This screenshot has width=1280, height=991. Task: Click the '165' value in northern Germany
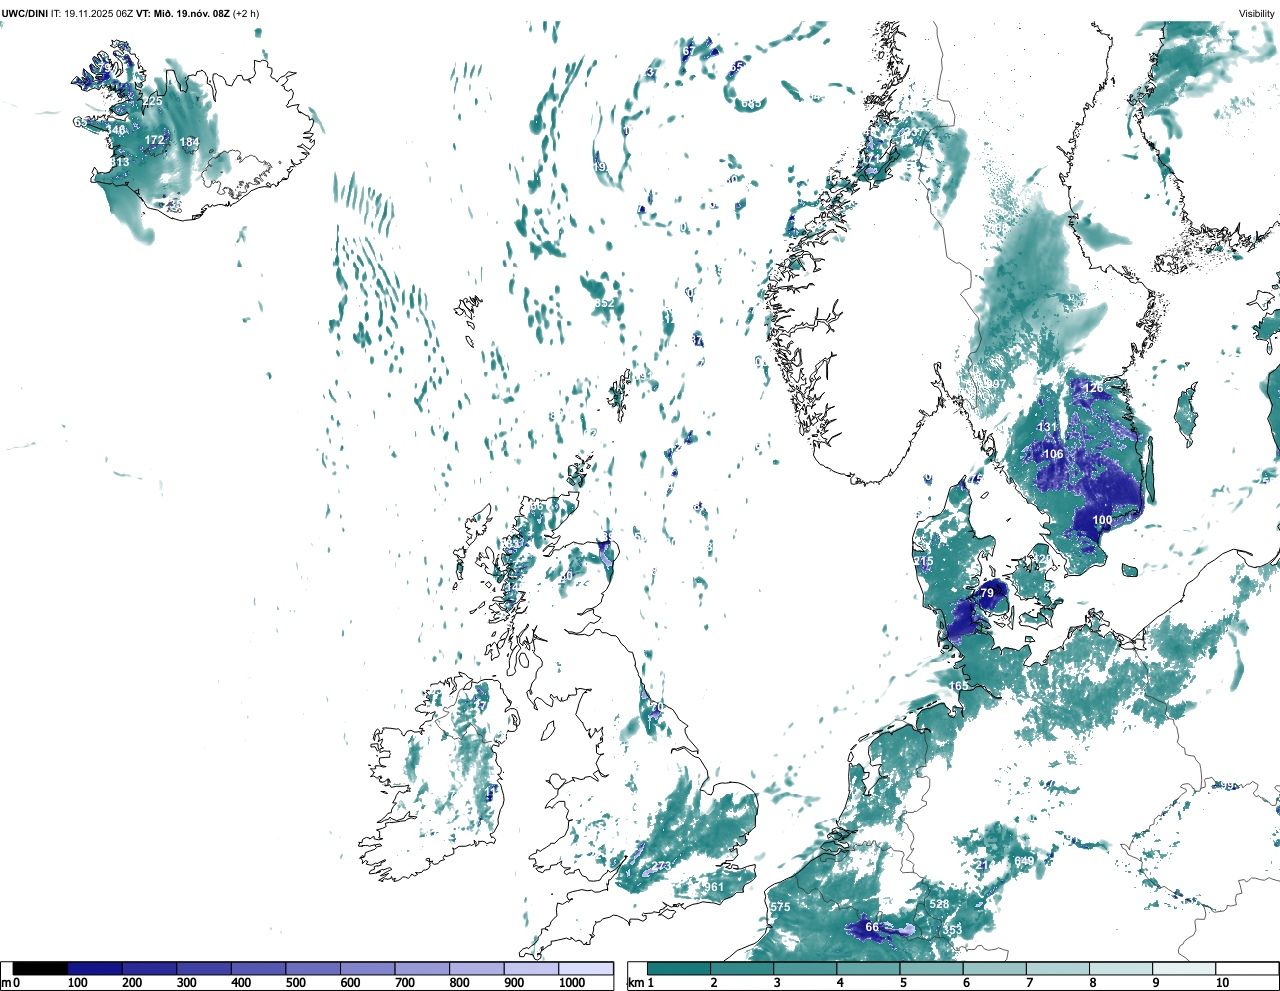point(959,686)
